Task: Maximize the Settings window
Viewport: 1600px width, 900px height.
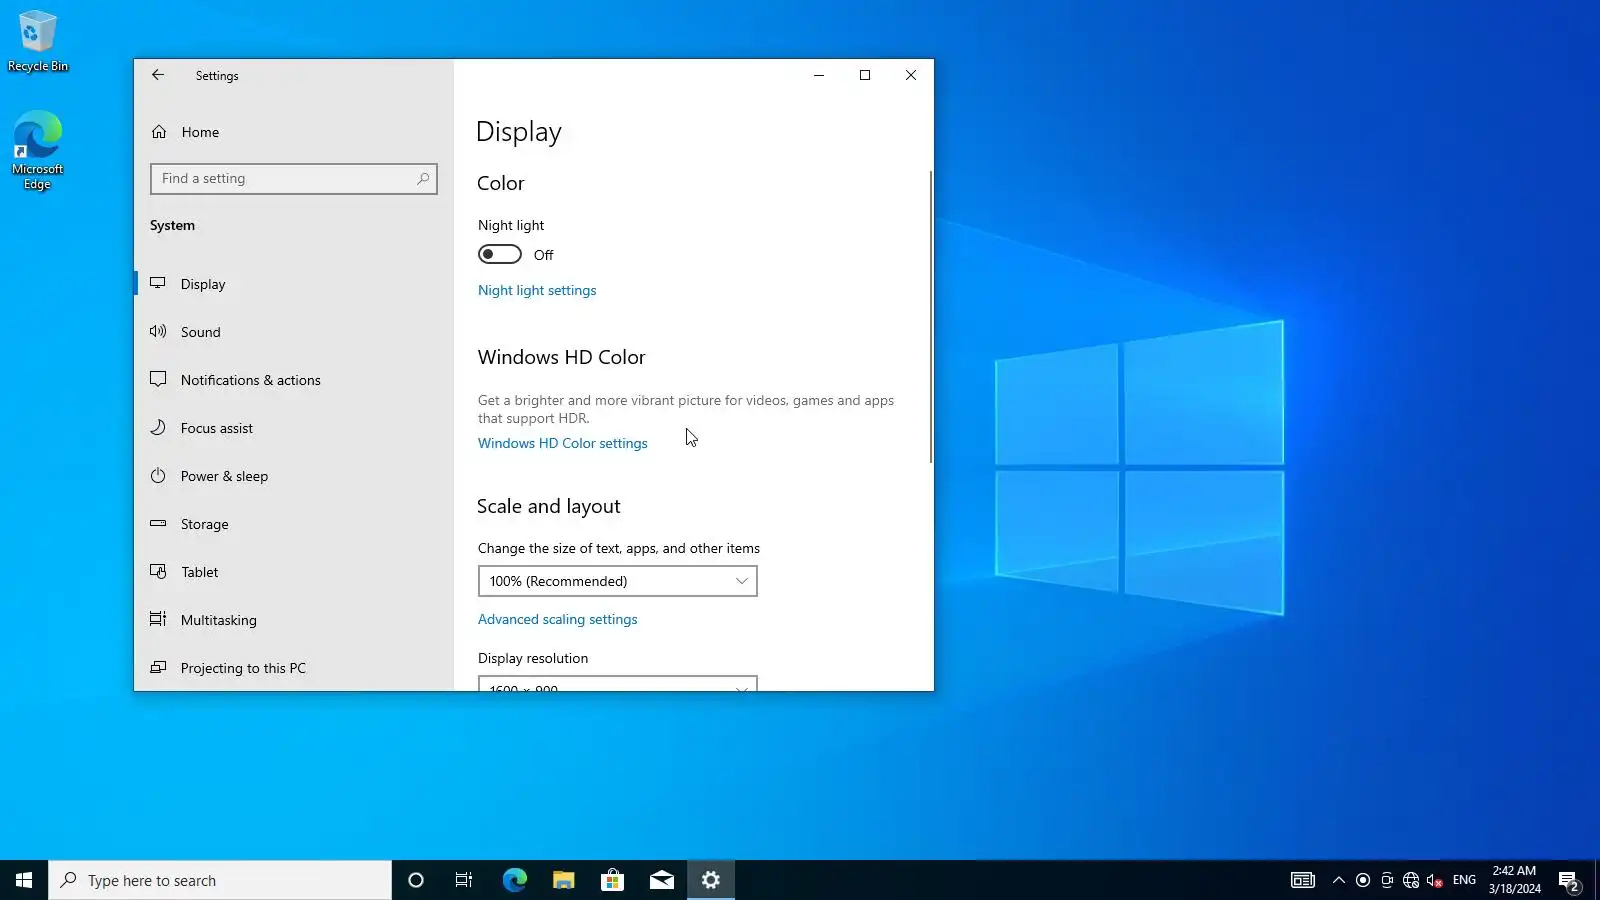Action: (x=865, y=75)
